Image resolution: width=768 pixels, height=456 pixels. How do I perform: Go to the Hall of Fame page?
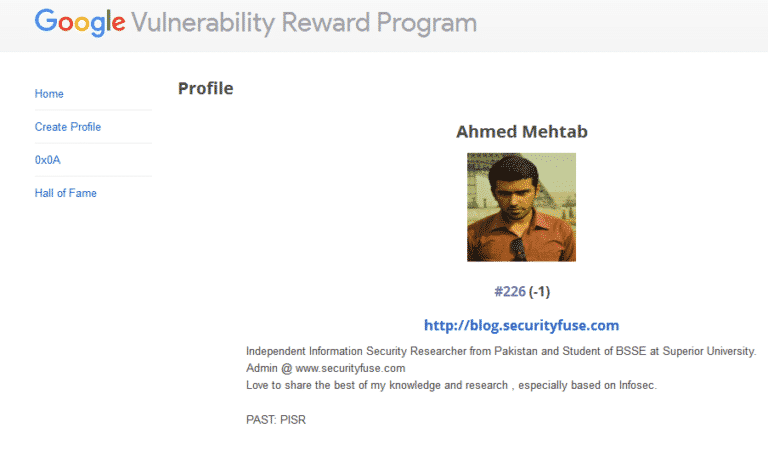pyautogui.click(x=66, y=193)
